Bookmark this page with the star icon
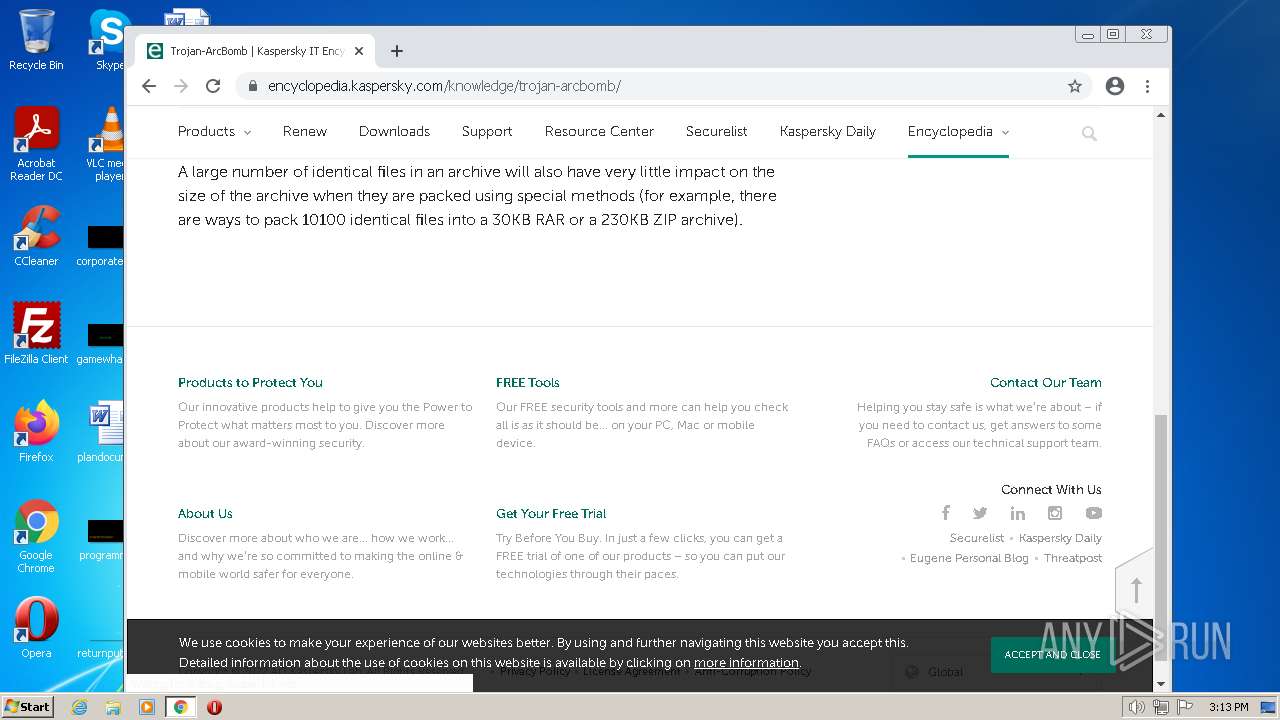Screen dimensions: 1280x720 coord(1075,86)
